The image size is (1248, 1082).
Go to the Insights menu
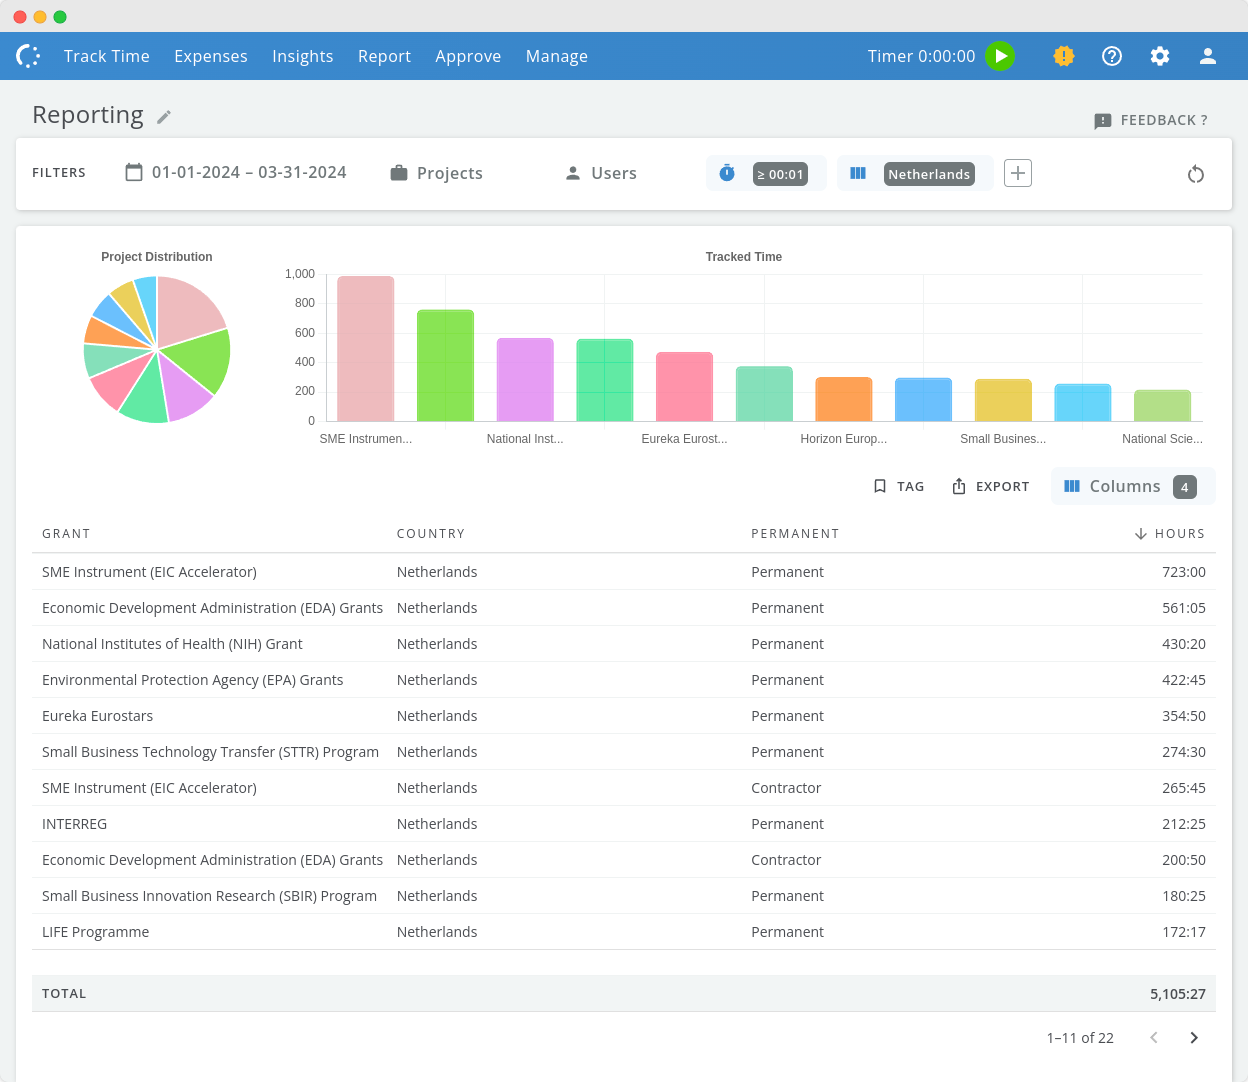coord(302,56)
